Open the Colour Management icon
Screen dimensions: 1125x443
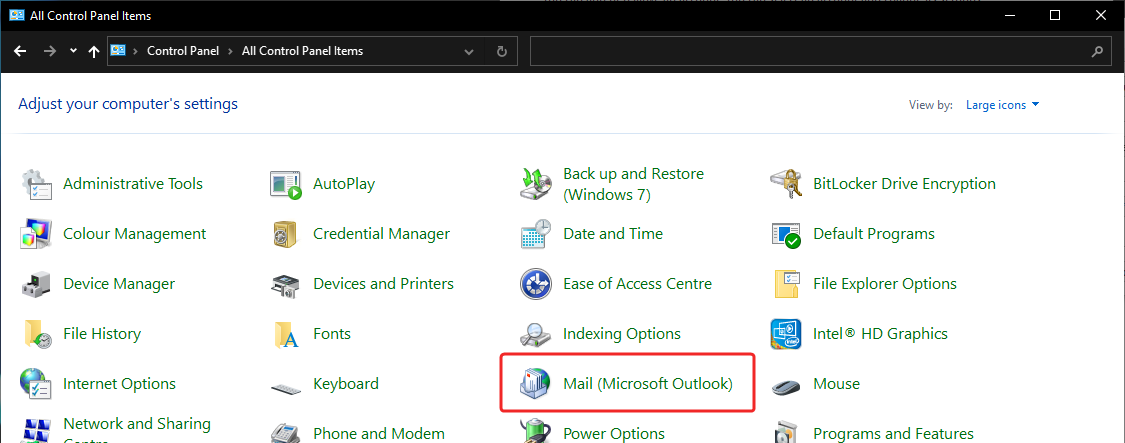(x=37, y=234)
